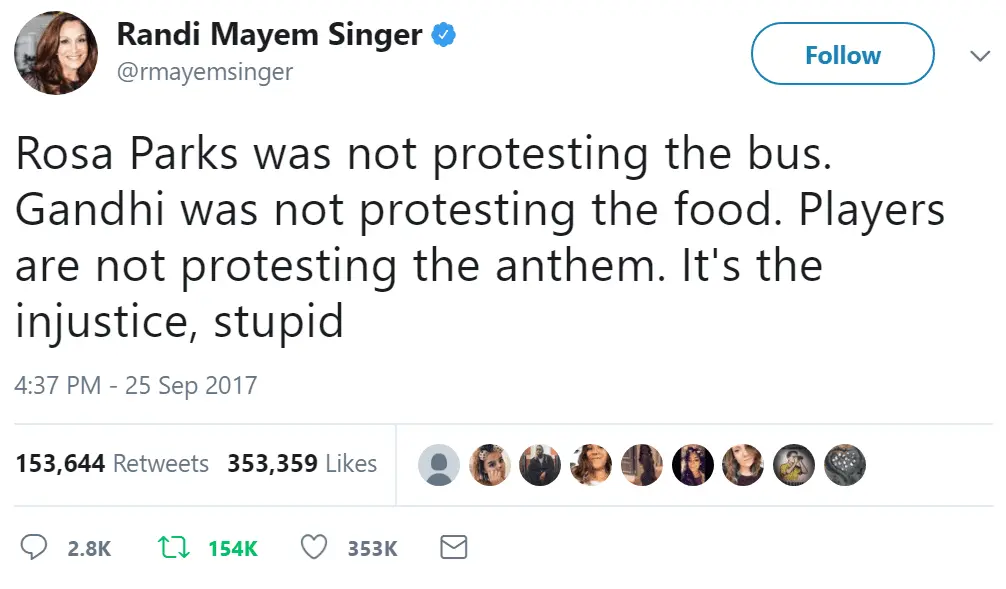Click the envelope direct message icon

pyautogui.click(x=454, y=547)
